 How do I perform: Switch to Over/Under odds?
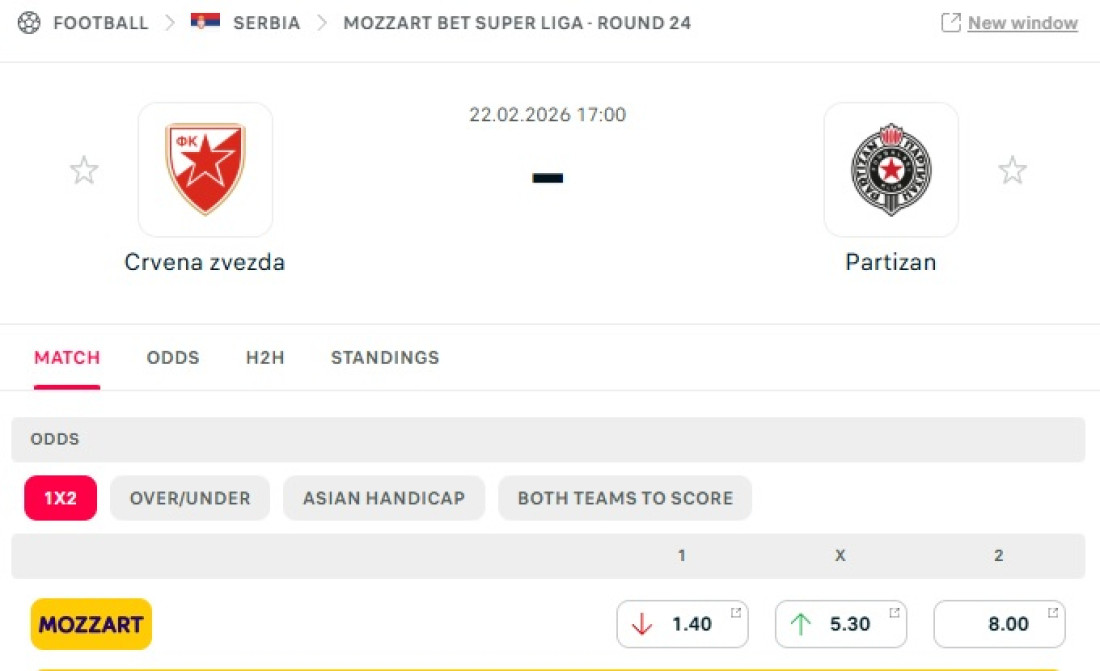[190, 498]
